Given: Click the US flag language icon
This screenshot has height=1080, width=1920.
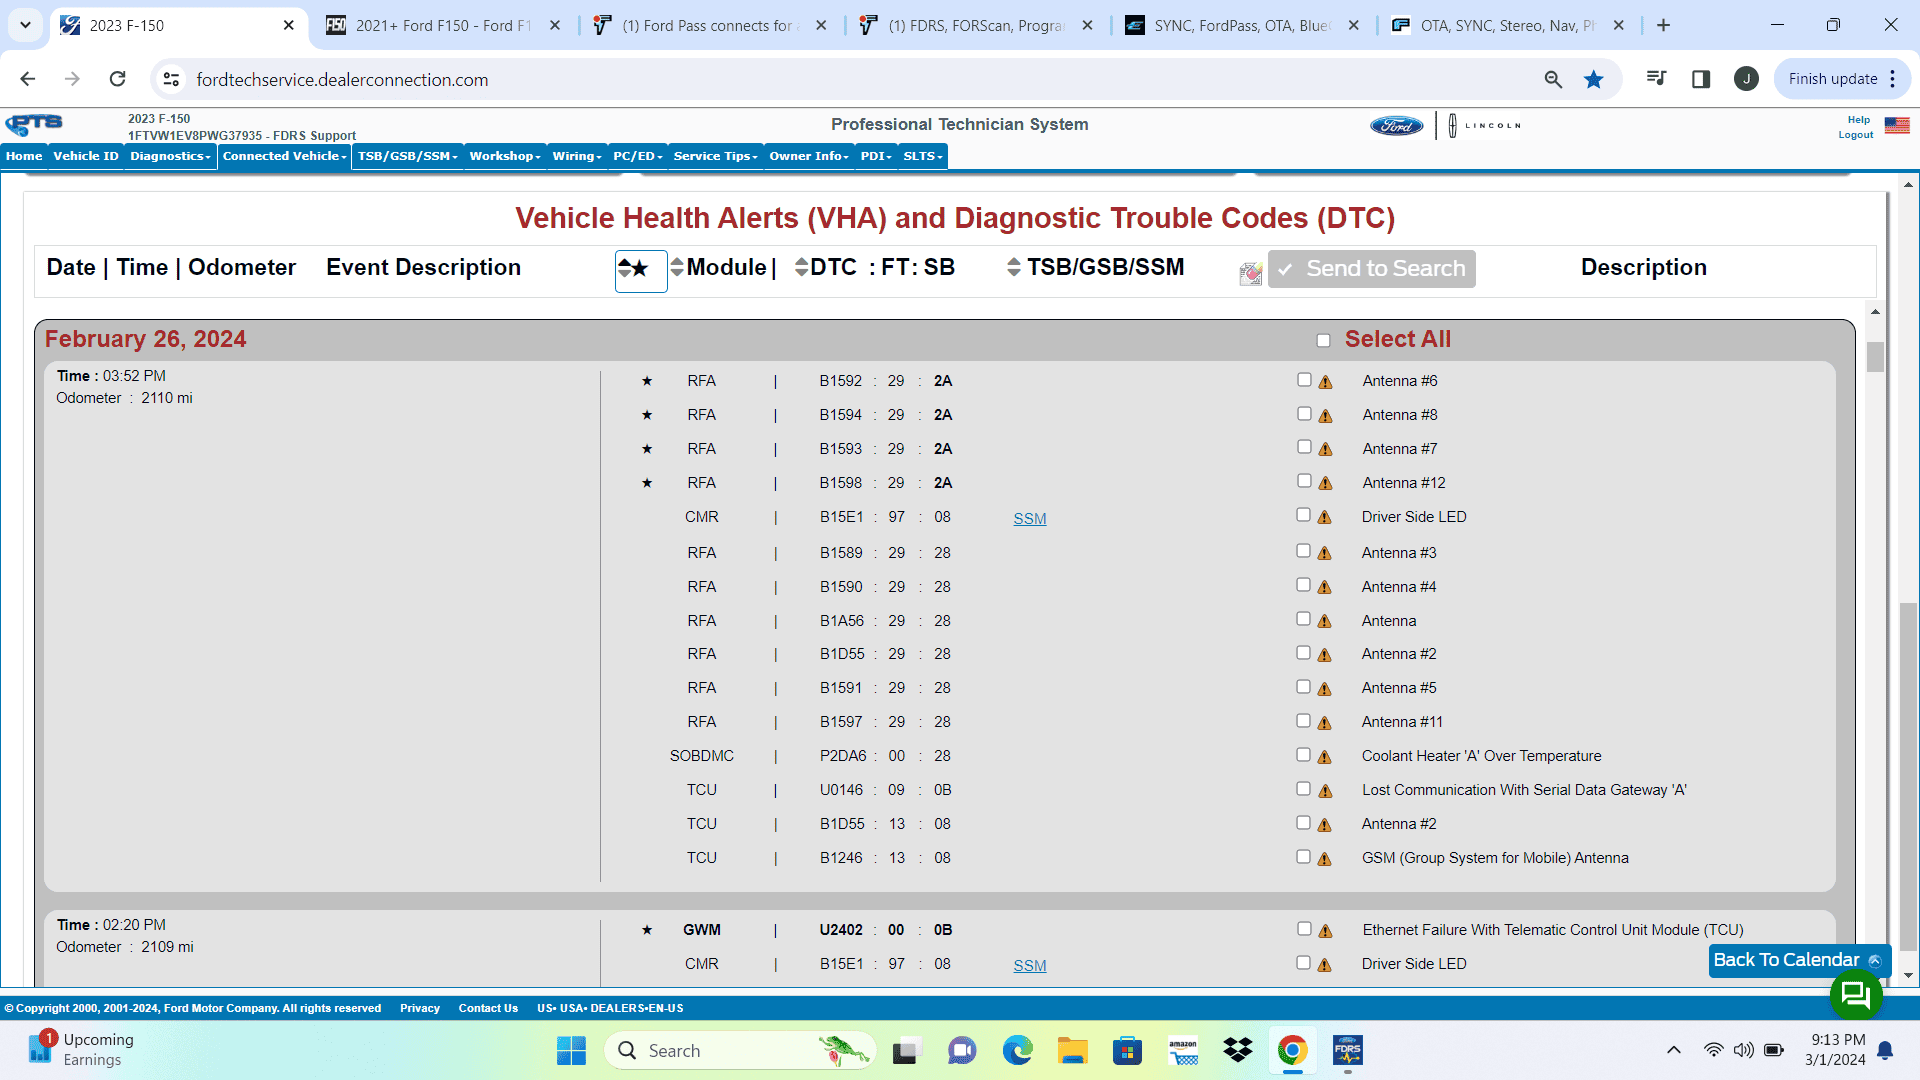Looking at the screenshot, I should [1897, 125].
